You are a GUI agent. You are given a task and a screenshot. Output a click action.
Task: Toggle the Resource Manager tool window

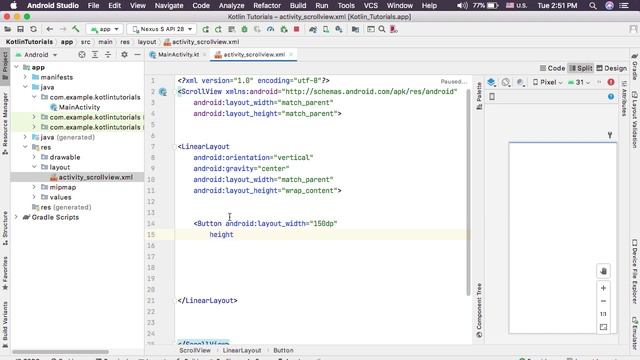(5, 123)
